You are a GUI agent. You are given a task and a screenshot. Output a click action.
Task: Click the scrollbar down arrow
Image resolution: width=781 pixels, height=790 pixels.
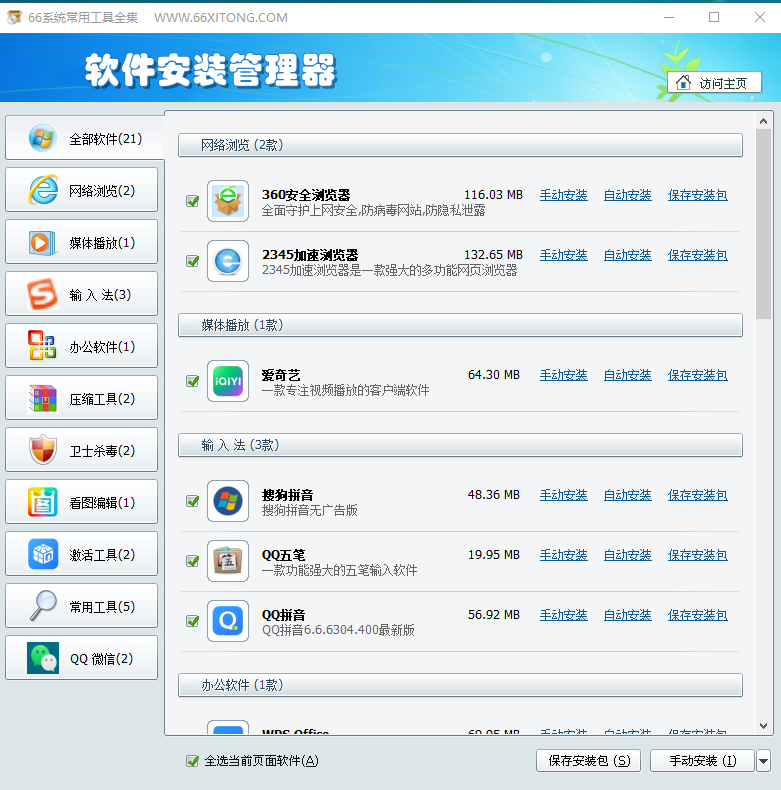pyautogui.click(x=763, y=726)
